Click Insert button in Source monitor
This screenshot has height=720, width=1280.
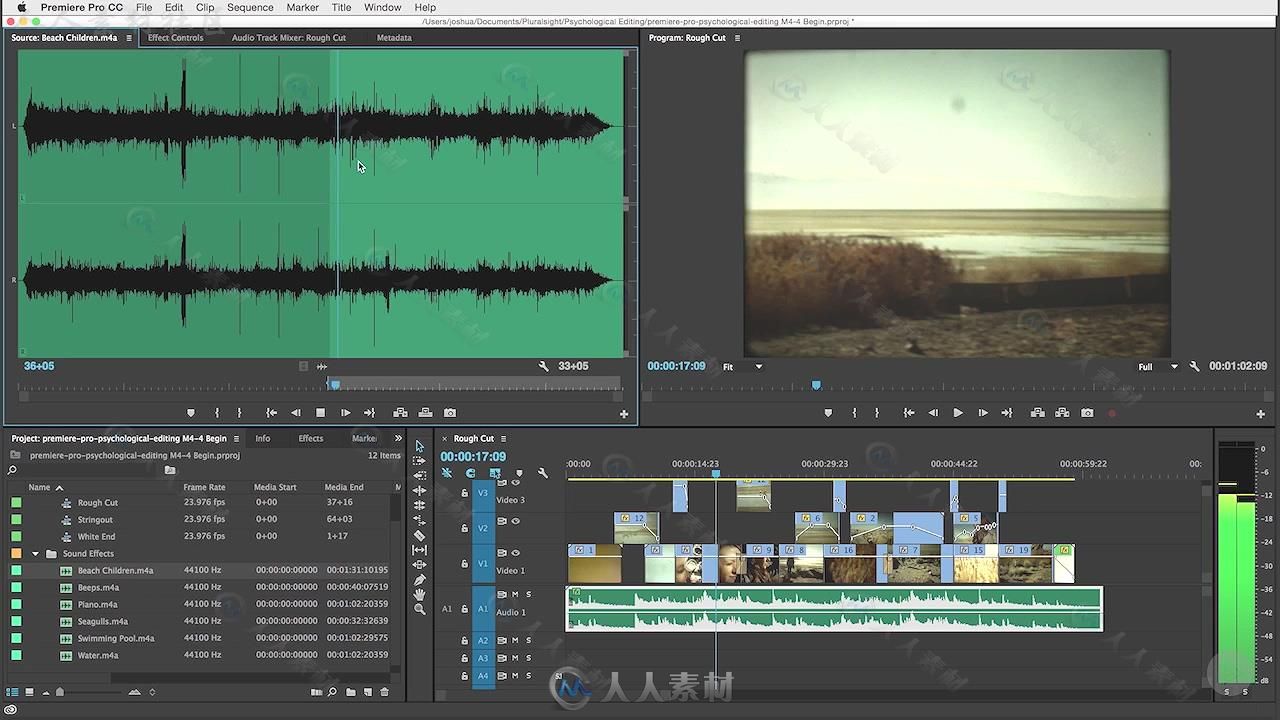(x=400, y=413)
